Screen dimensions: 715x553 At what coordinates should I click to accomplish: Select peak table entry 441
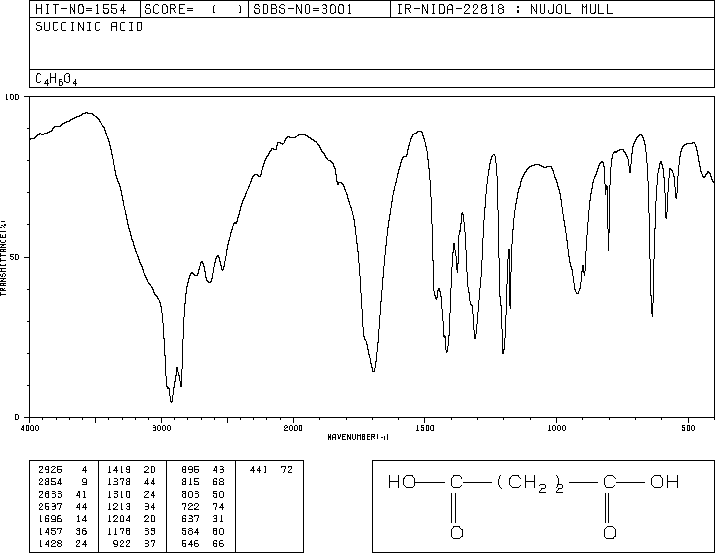[259, 470]
